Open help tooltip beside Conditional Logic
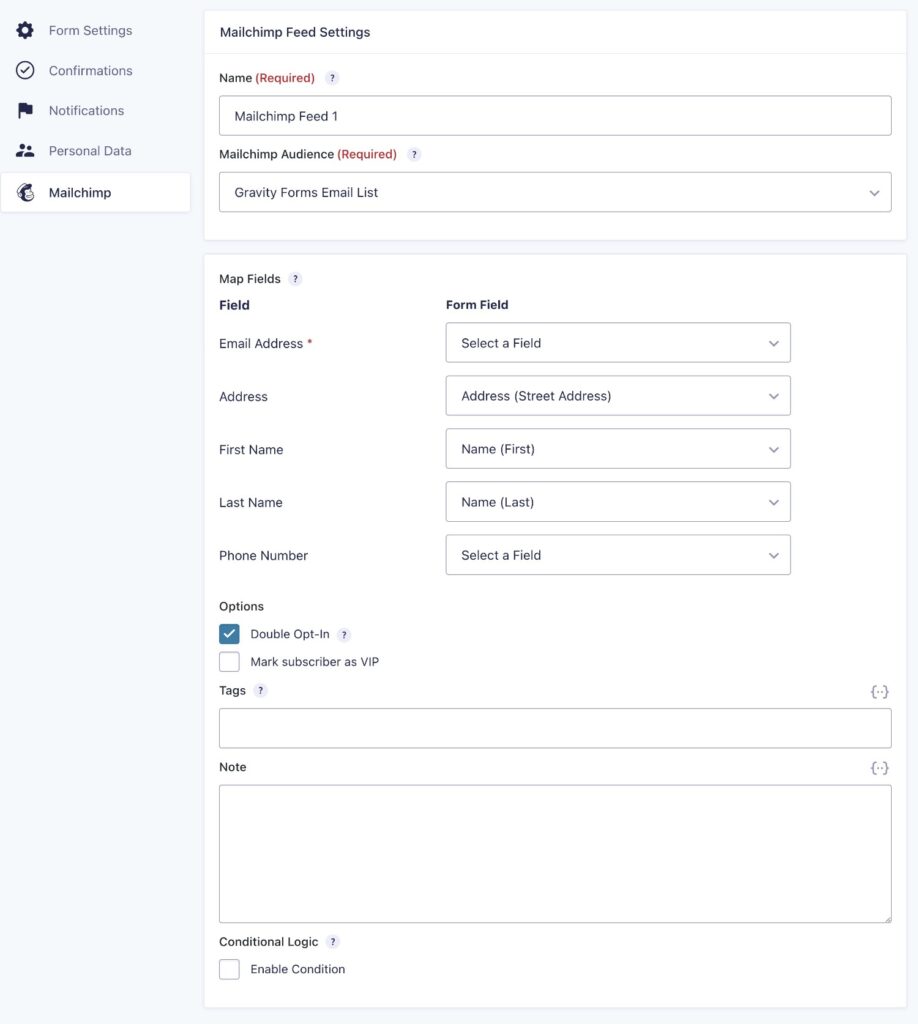 point(333,942)
